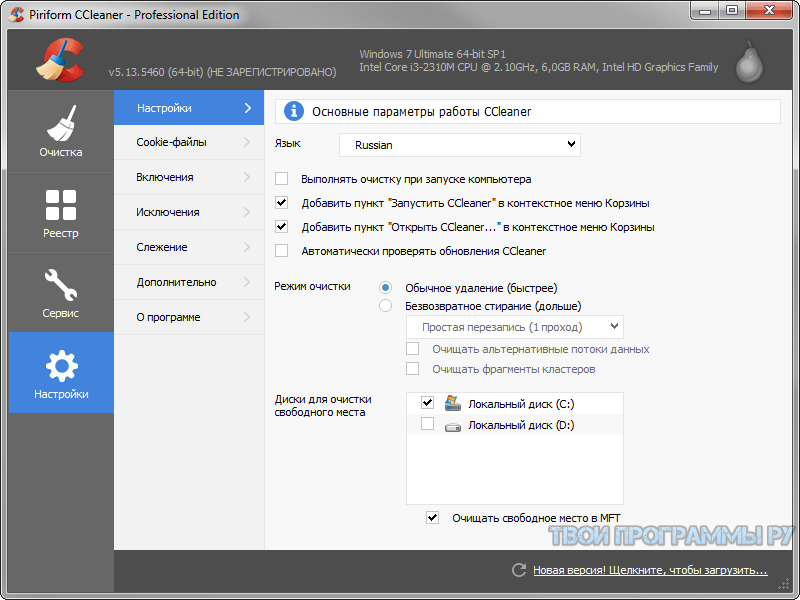Viewport: 800px width, 600px height.
Task: Click the Локальный диск (D:) row label
Action: coord(521,425)
